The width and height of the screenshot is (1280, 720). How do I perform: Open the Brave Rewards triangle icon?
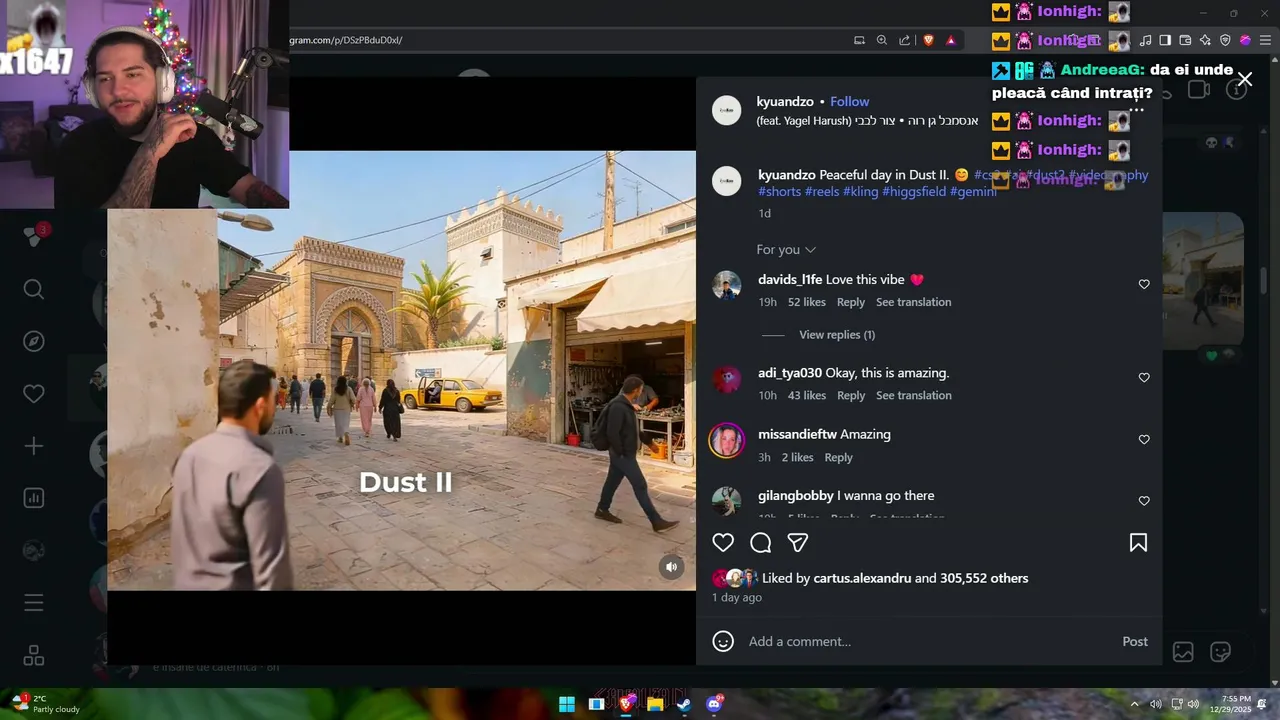coord(951,40)
